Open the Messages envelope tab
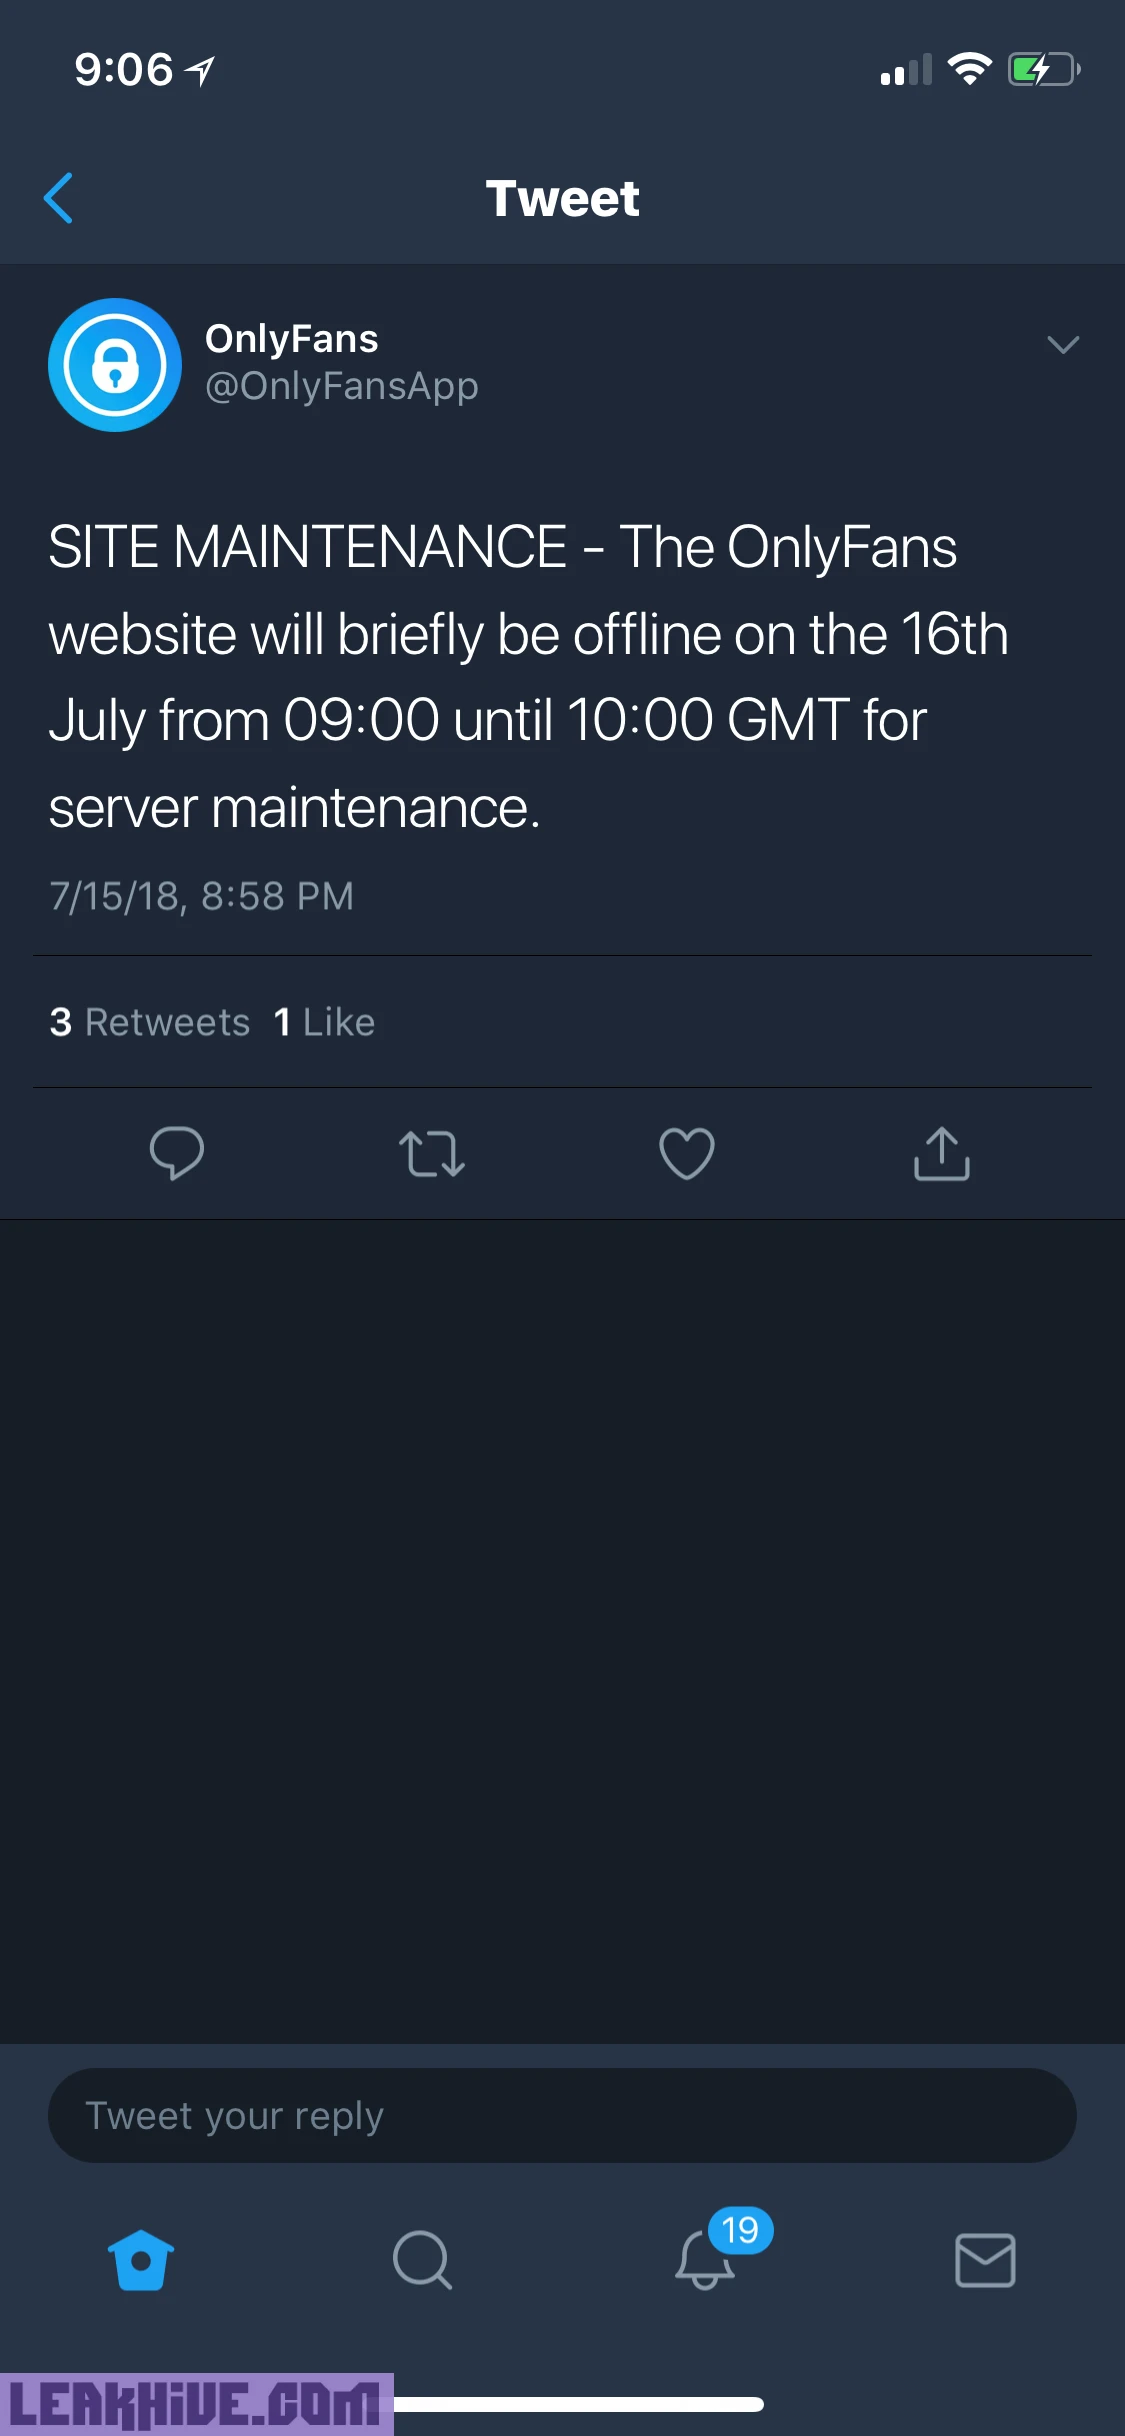The height and width of the screenshot is (2436, 1125). click(985, 2260)
